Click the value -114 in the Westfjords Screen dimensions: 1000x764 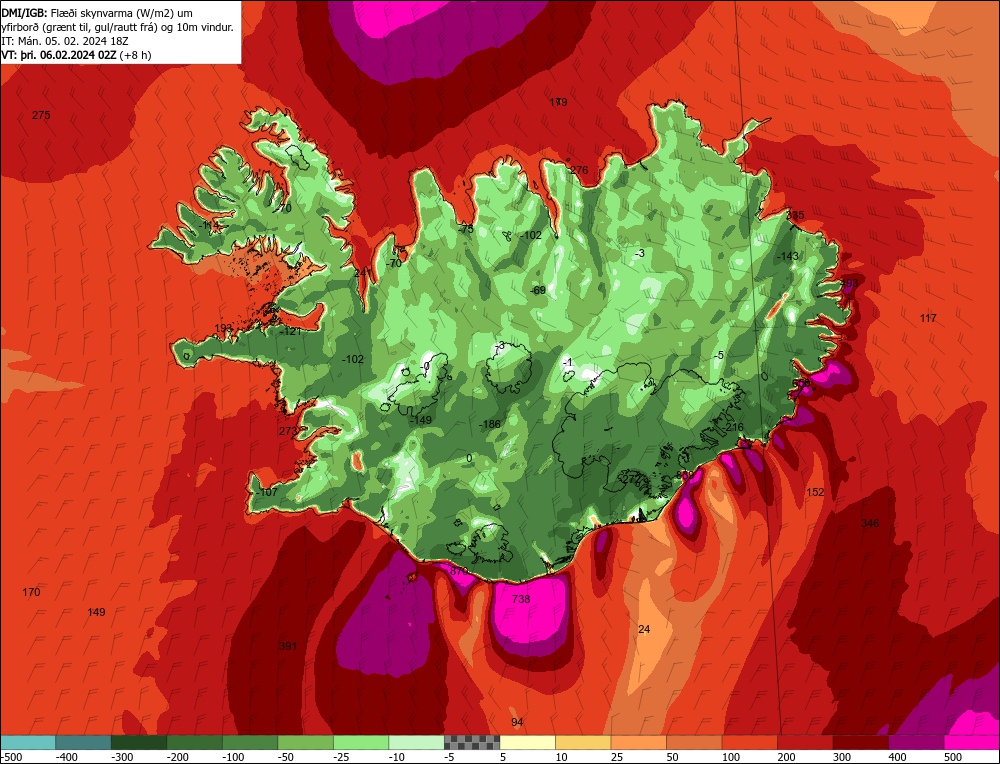[208, 225]
